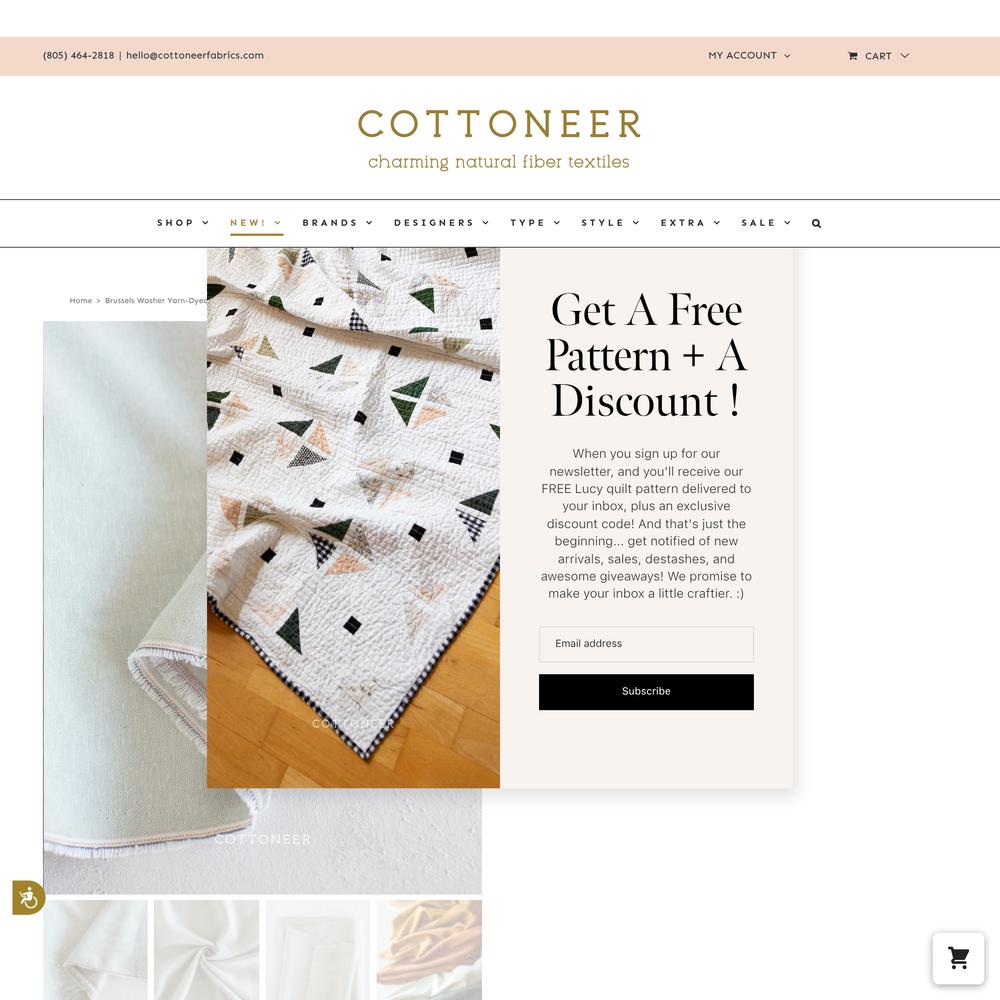1000x1000 pixels.
Task: Expand the Brands menu
Action: tap(337, 223)
